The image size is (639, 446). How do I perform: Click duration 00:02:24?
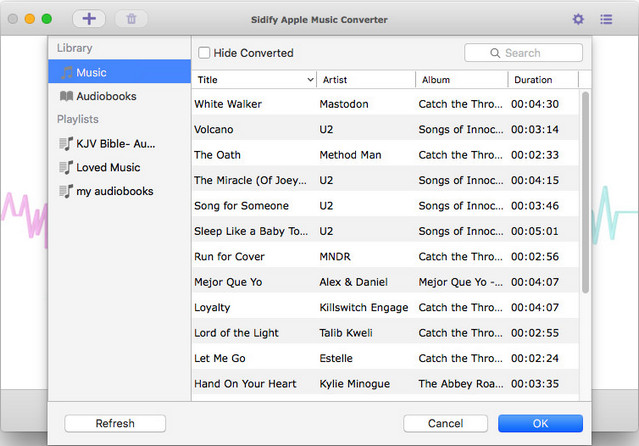coord(535,358)
